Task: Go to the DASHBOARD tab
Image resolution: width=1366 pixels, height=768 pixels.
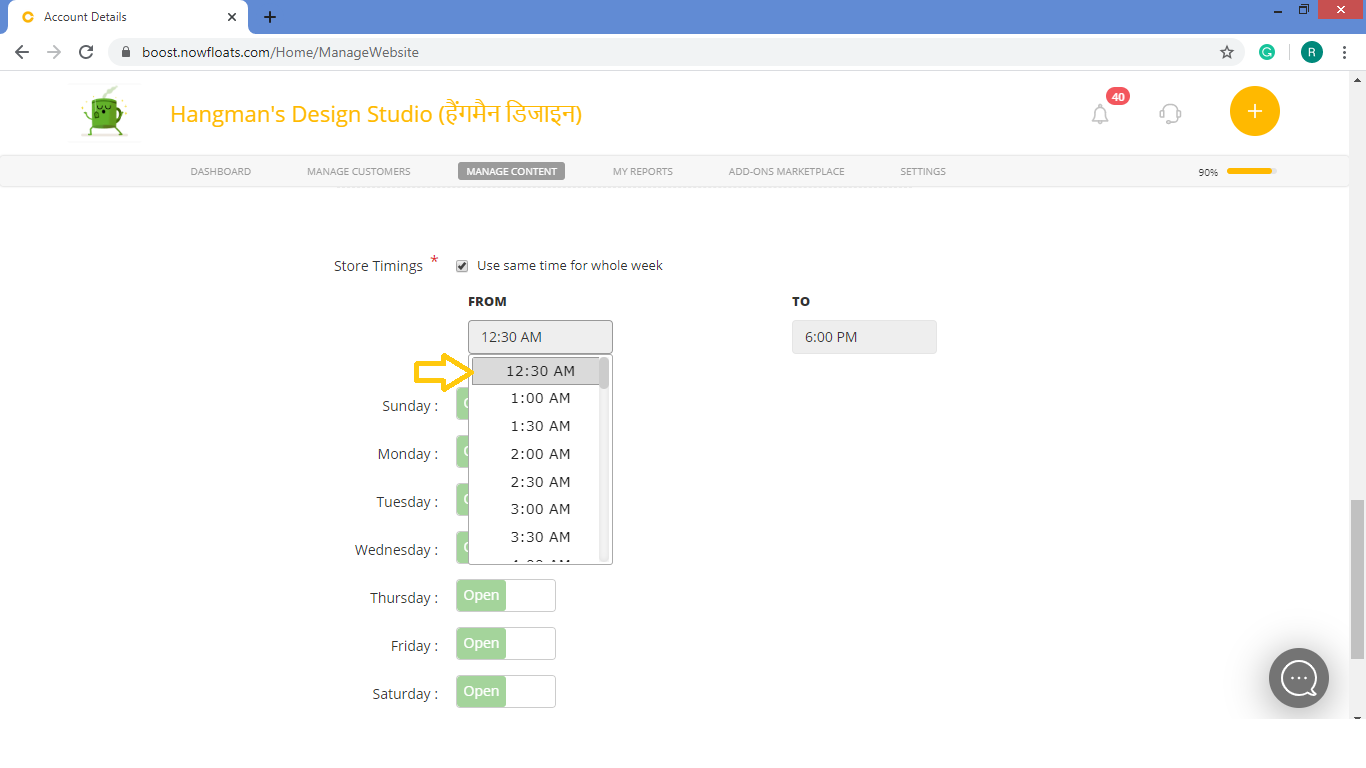Action: pyautogui.click(x=220, y=171)
